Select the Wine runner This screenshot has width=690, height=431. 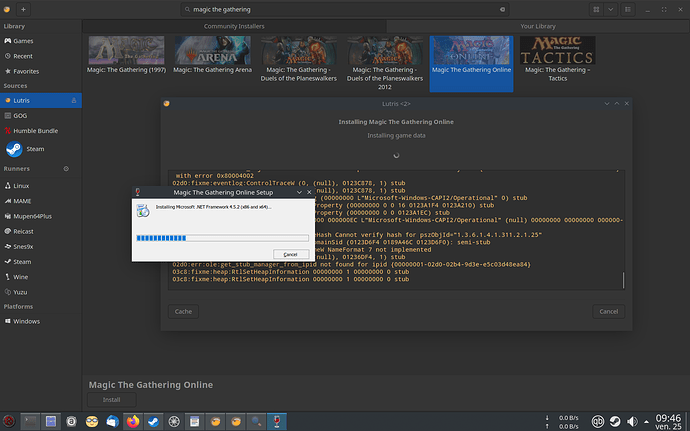tap(40, 277)
